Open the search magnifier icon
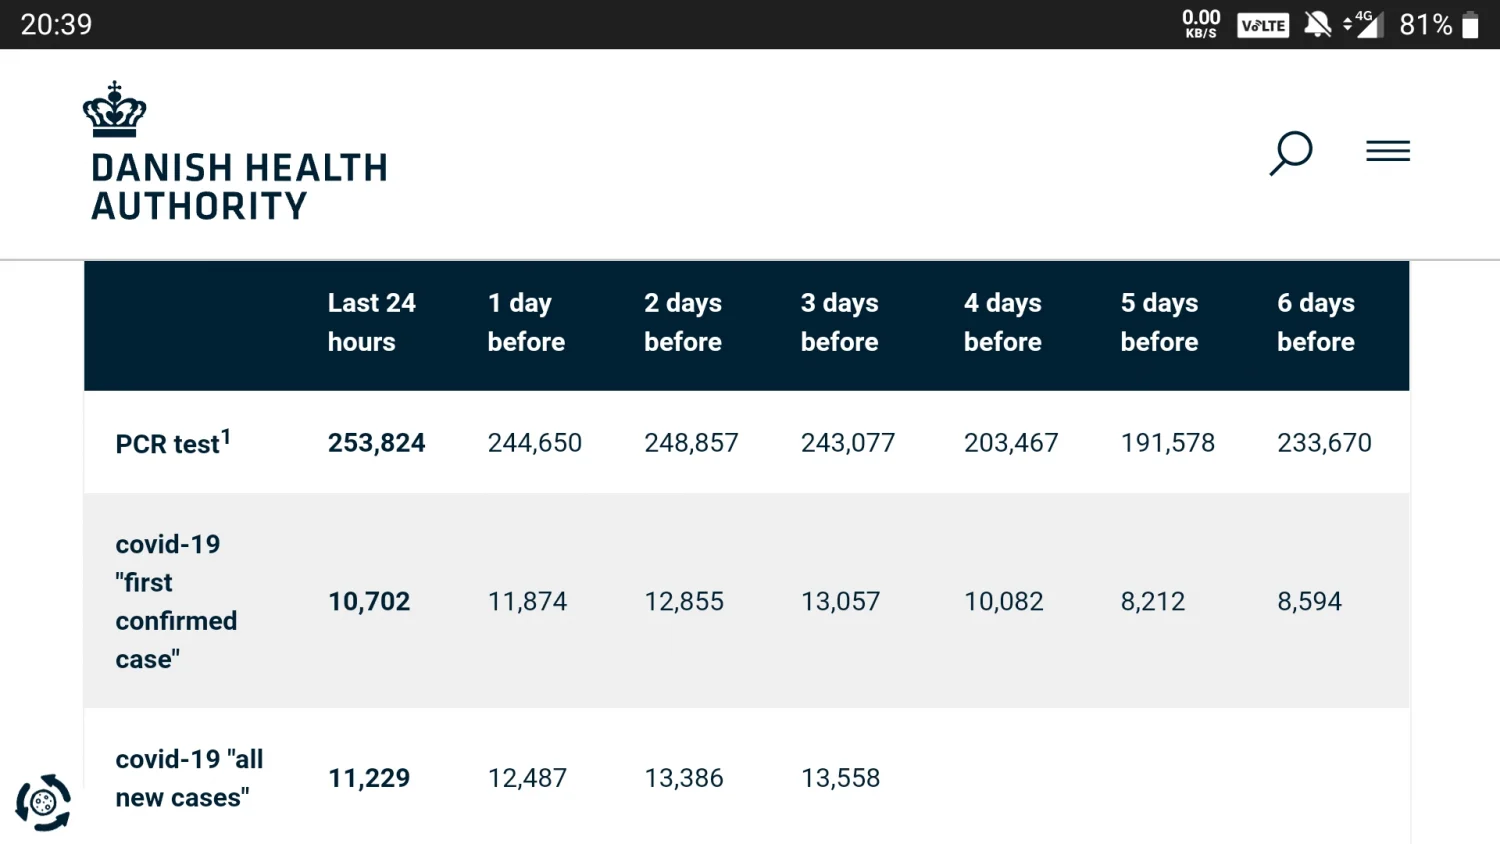Image resolution: width=1500 pixels, height=844 pixels. point(1290,153)
